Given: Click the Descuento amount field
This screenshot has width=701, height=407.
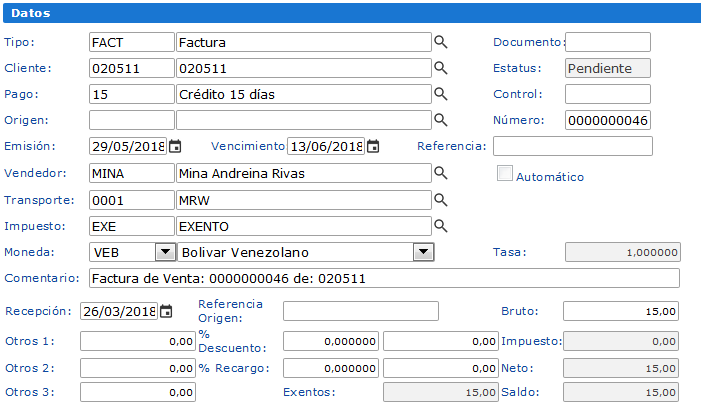Looking at the screenshot, I should click(x=441, y=341).
